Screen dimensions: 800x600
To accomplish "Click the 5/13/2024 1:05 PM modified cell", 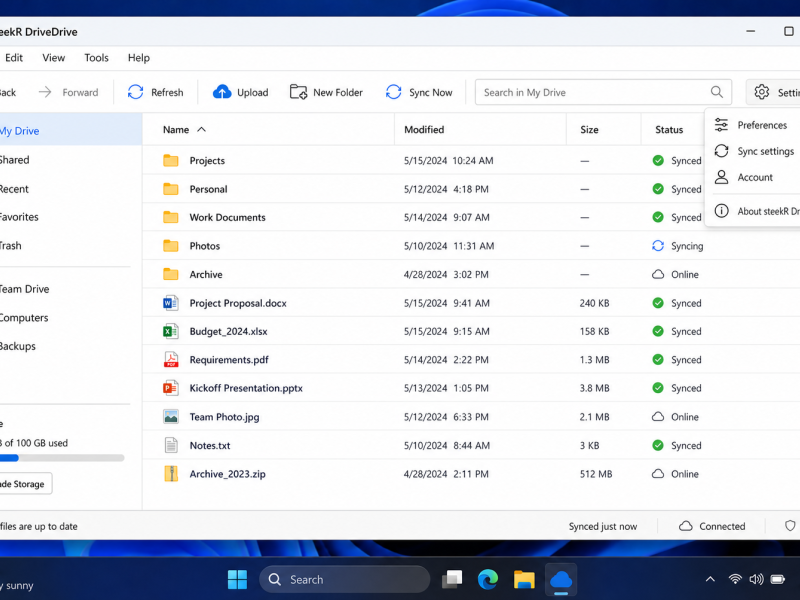I will coord(446,388).
